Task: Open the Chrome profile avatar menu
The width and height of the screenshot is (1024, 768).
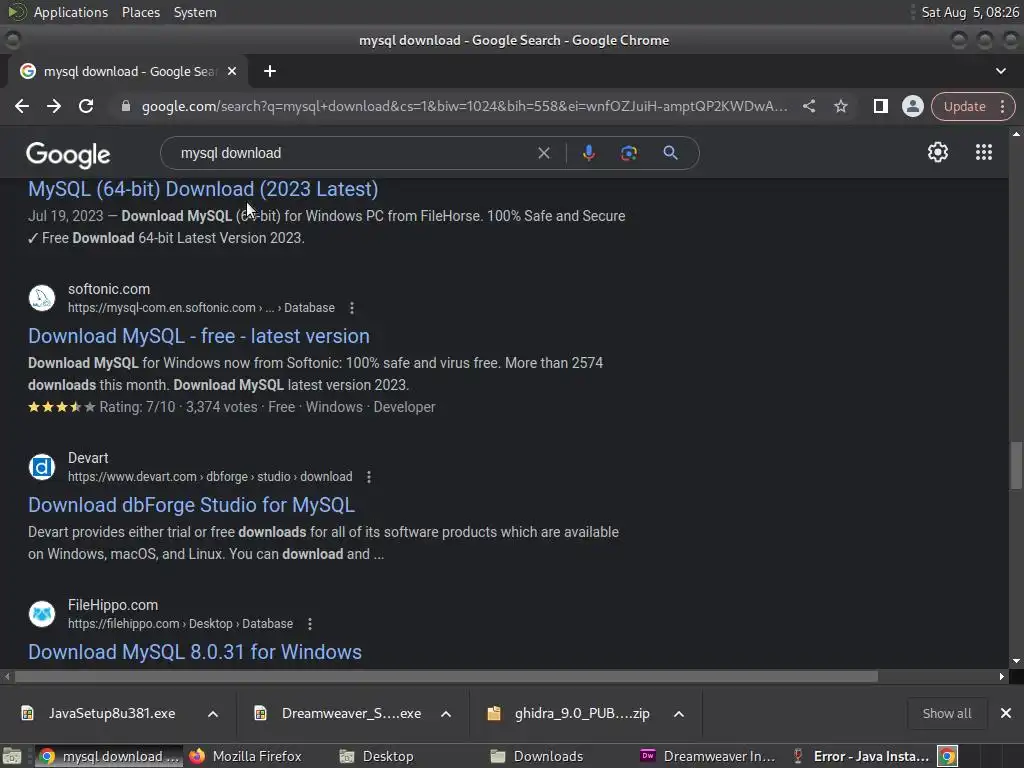Action: tap(912, 106)
